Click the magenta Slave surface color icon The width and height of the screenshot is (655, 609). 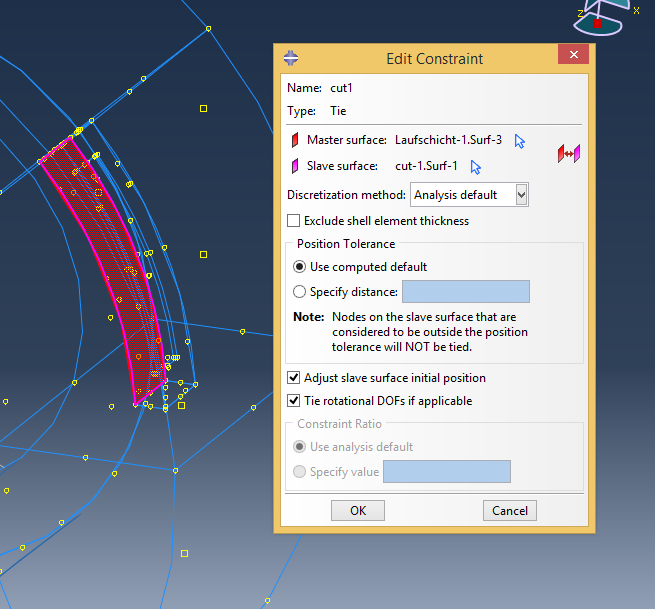tap(295, 166)
